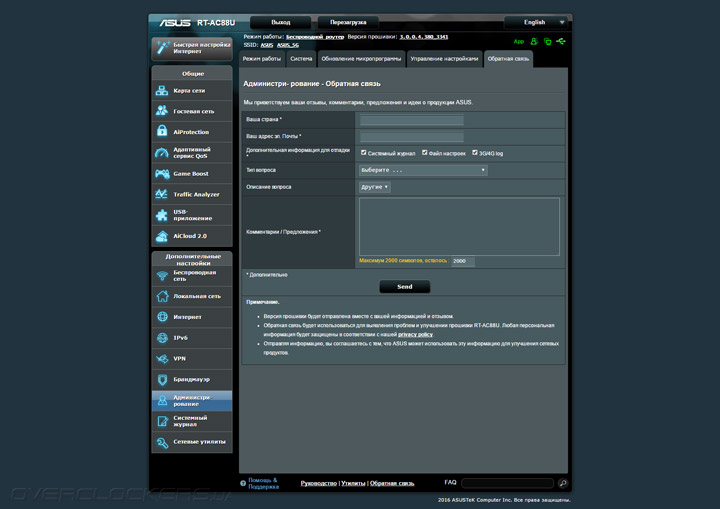Open Quick Internet Setup wand icon

tap(163, 47)
